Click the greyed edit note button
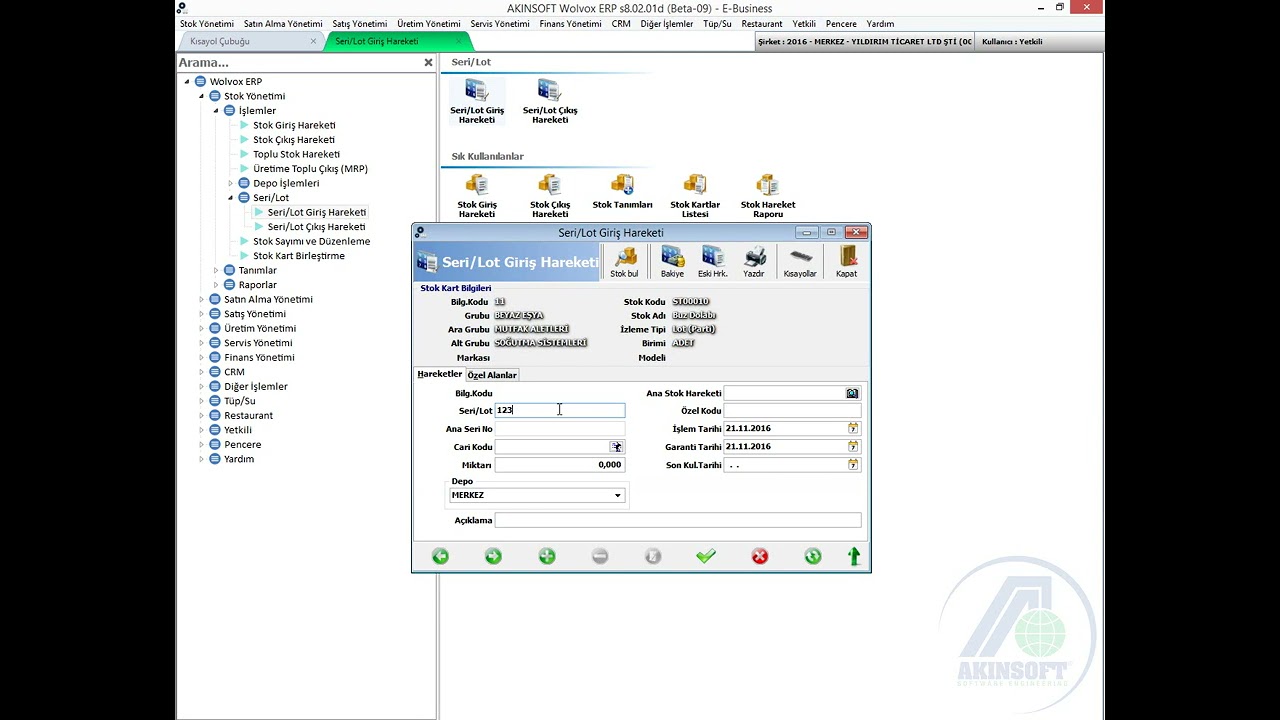Screen dimensions: 1280x720 point(653,556)
